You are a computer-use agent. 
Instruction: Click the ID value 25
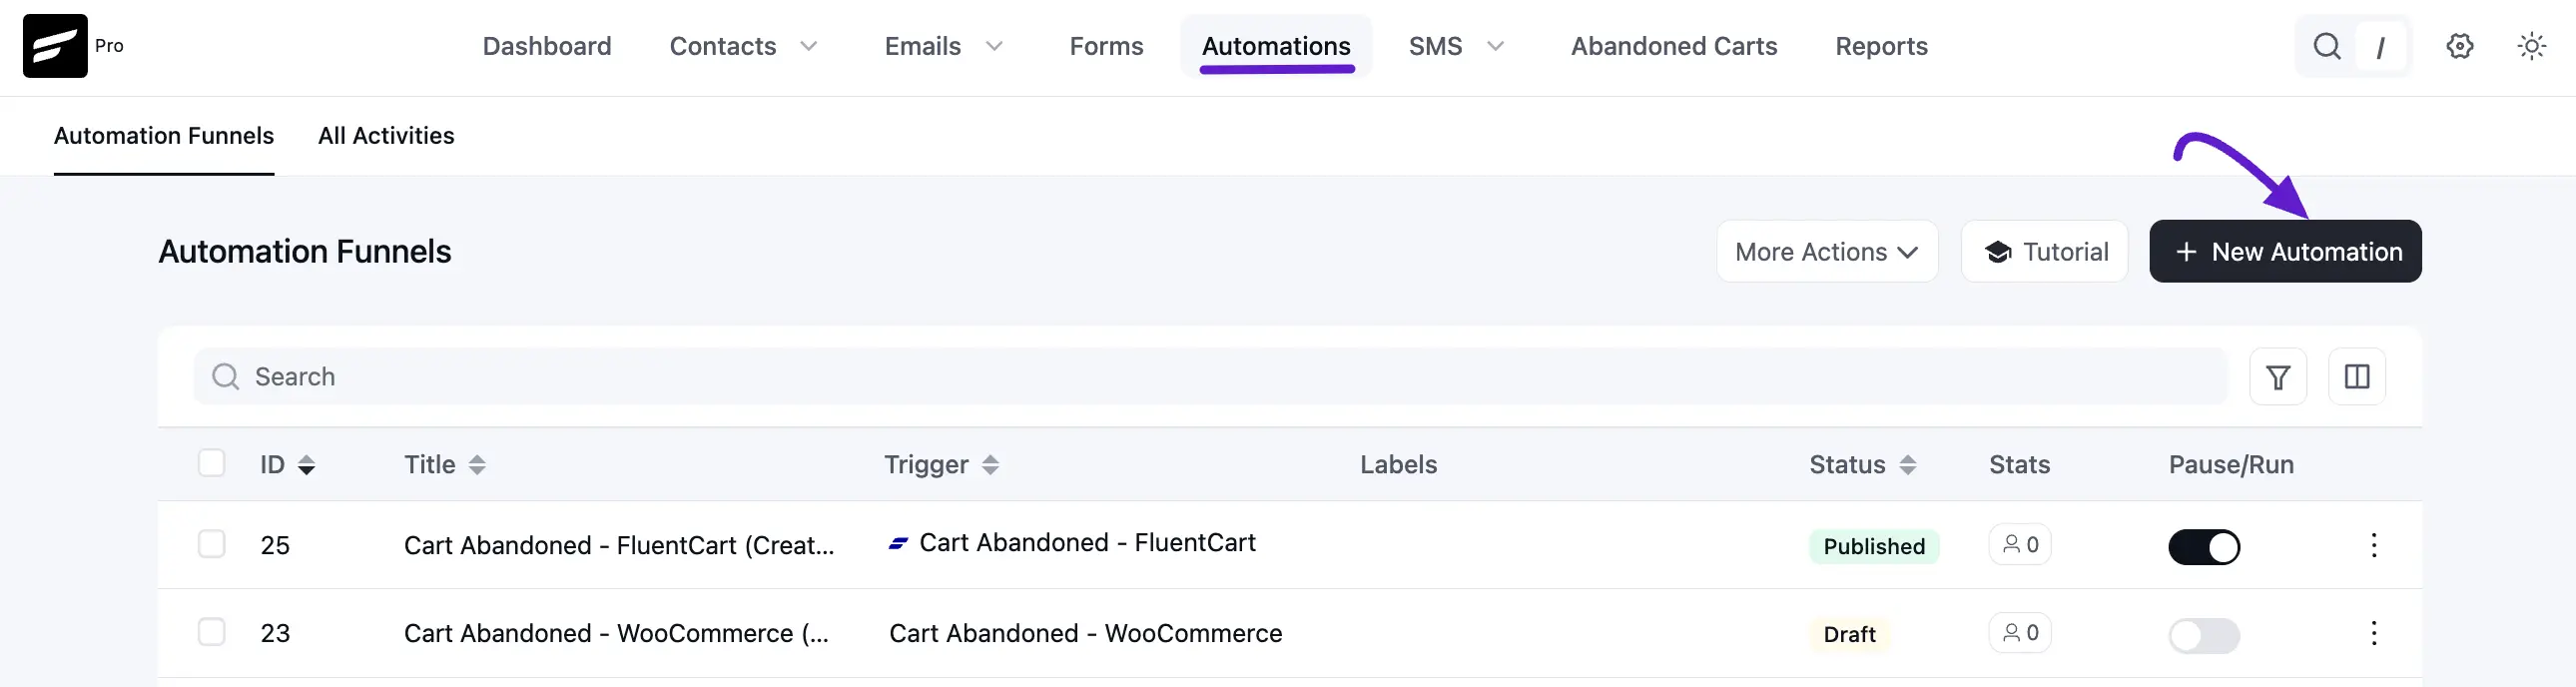click(x=275, y=545)
